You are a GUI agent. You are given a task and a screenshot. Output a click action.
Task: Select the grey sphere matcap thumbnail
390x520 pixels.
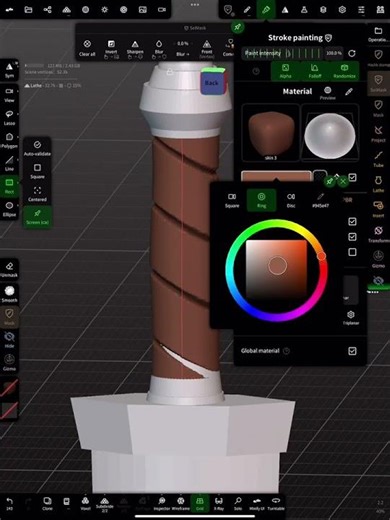pos(330,132)
